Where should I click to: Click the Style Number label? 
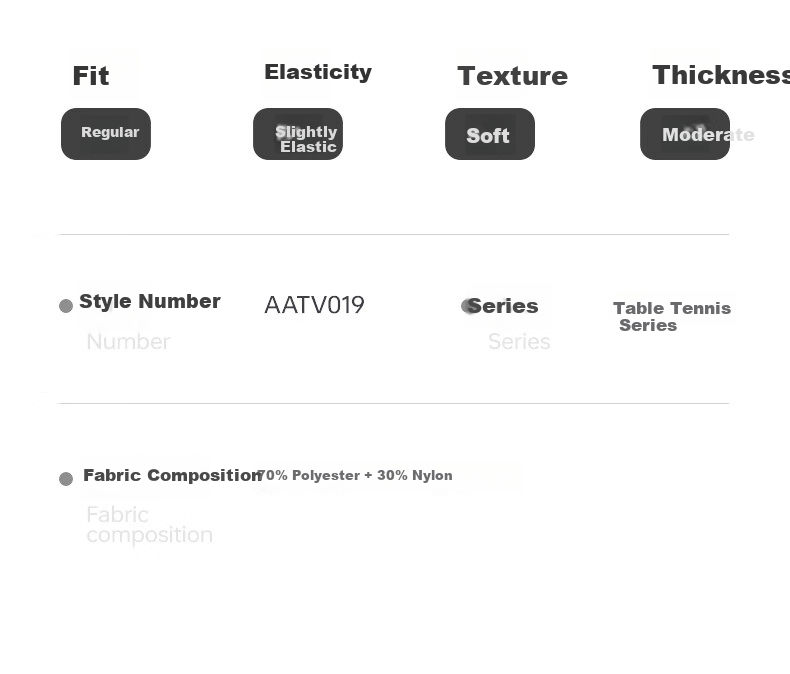pos(150,301)
